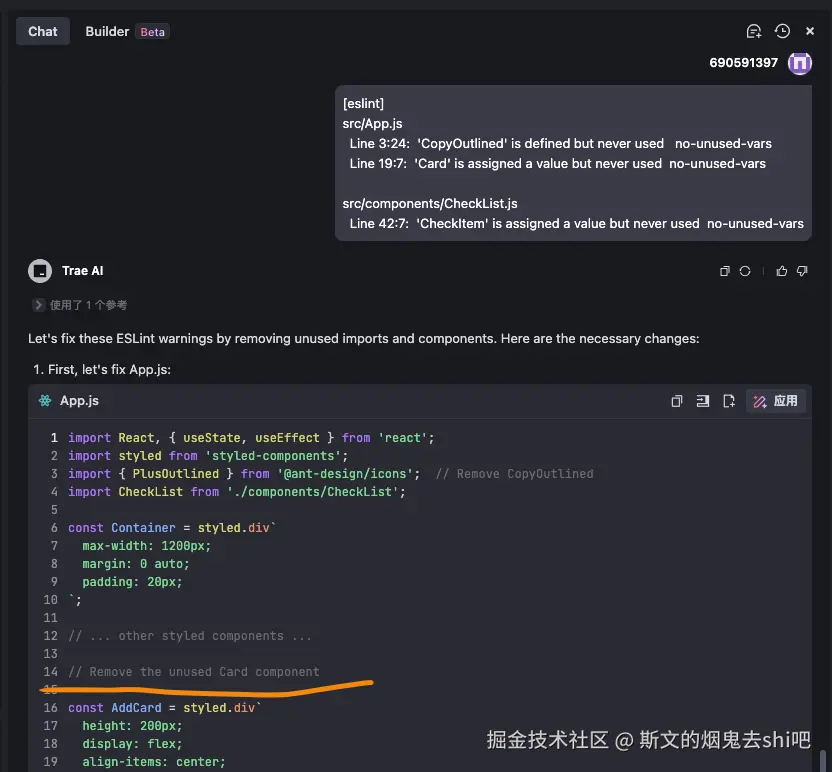
Task: Dislike the response with thumbs down
Action: [801, 271]
